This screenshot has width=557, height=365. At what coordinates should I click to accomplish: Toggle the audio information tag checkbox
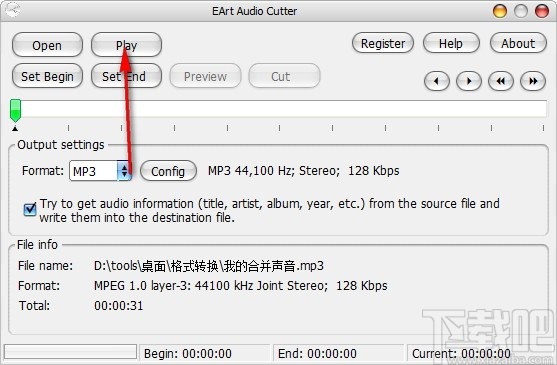(30, 209)
